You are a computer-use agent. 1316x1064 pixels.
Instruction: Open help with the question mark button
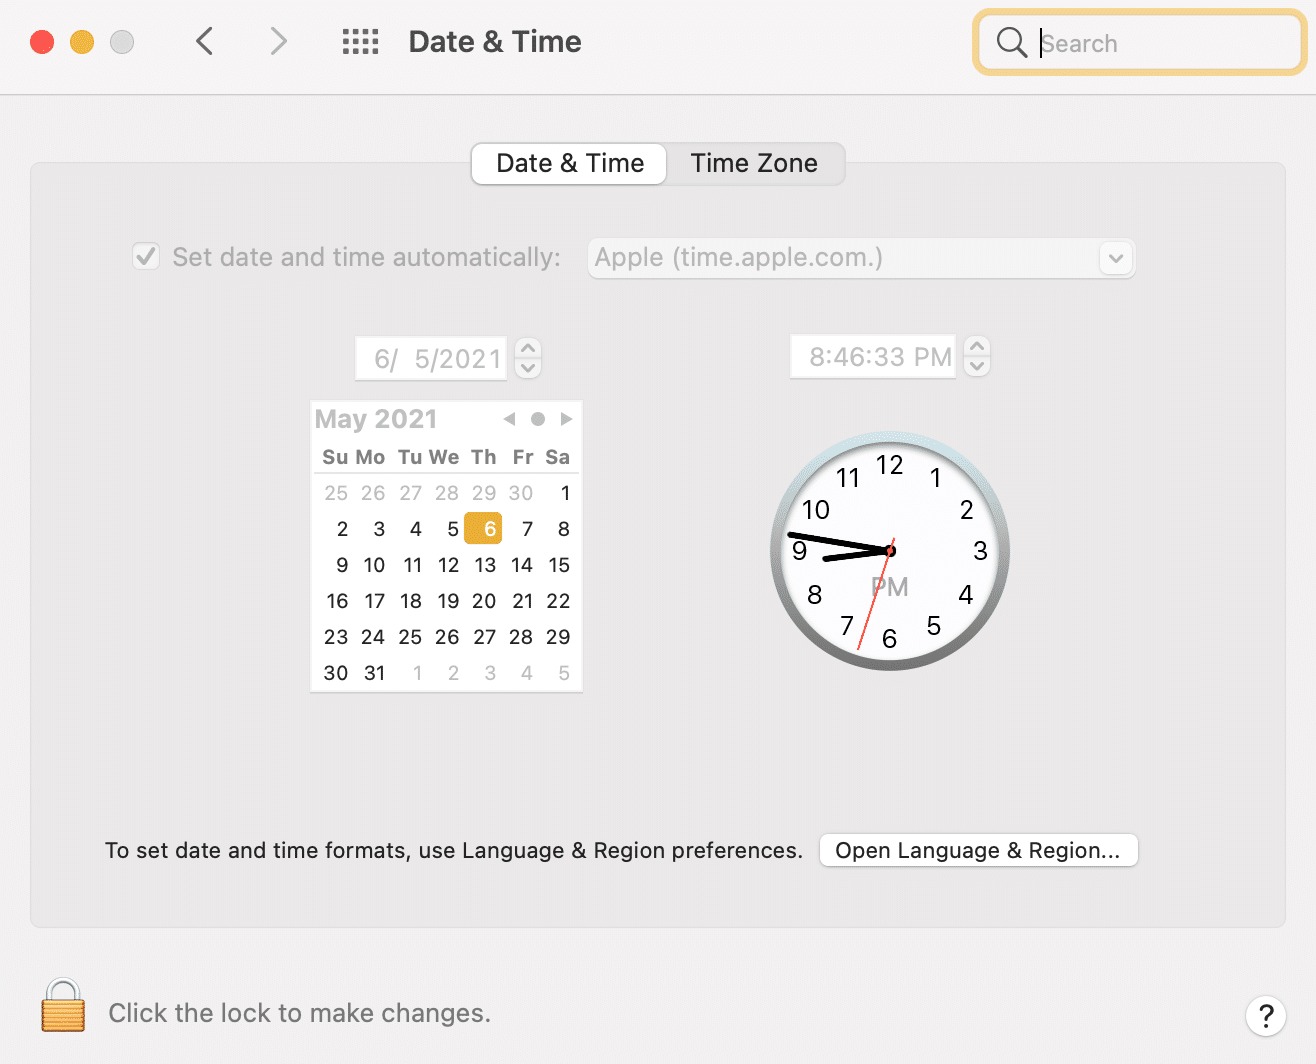point(1265,1016)
